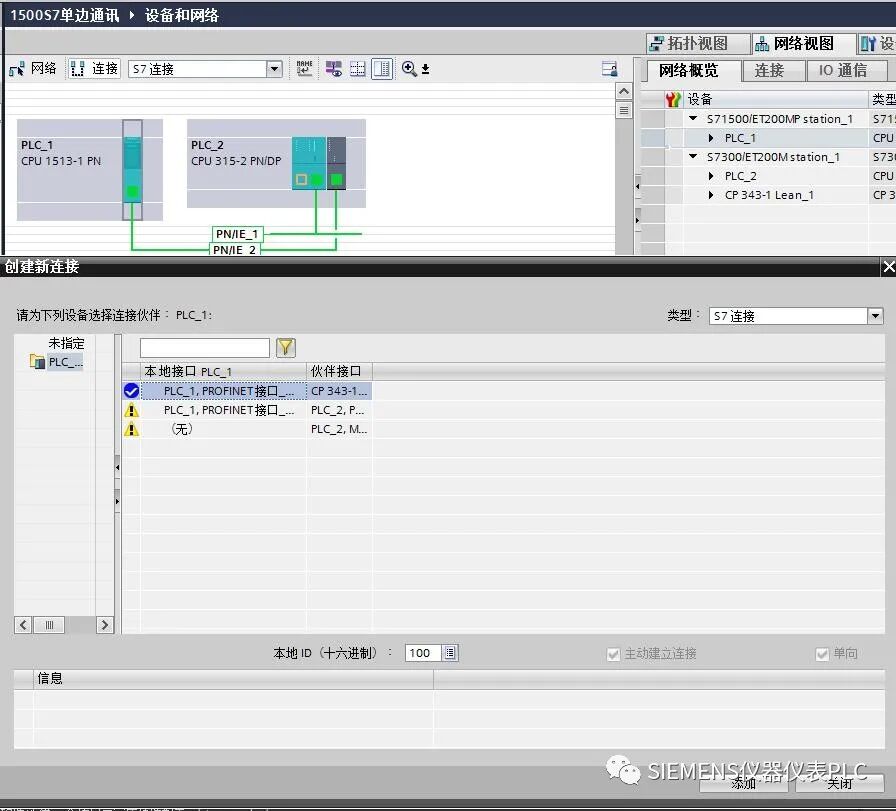This screenshot has height=811, width=896.
Task: Click scroll up arrow of network view
Action: (x=624, y=91)
